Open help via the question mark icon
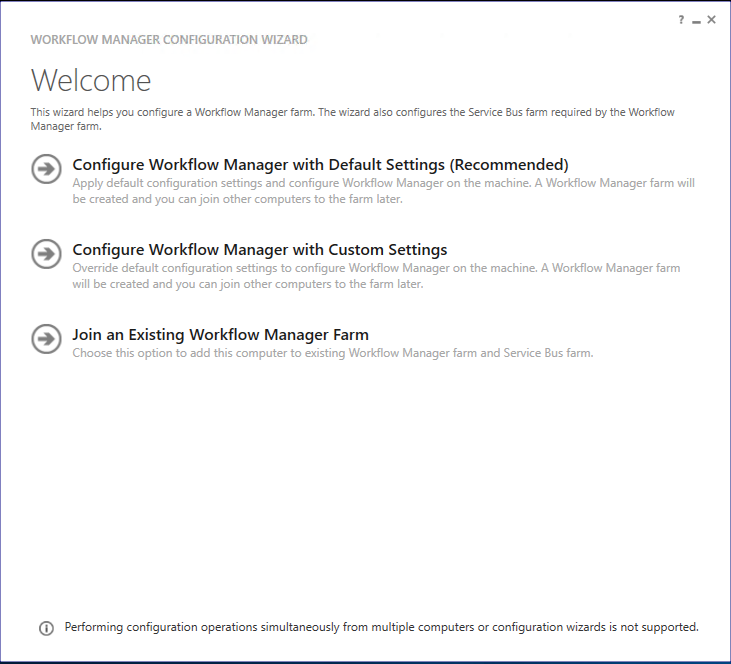The width and height of the screenshot is (731, 664). (x=681, y=20)
